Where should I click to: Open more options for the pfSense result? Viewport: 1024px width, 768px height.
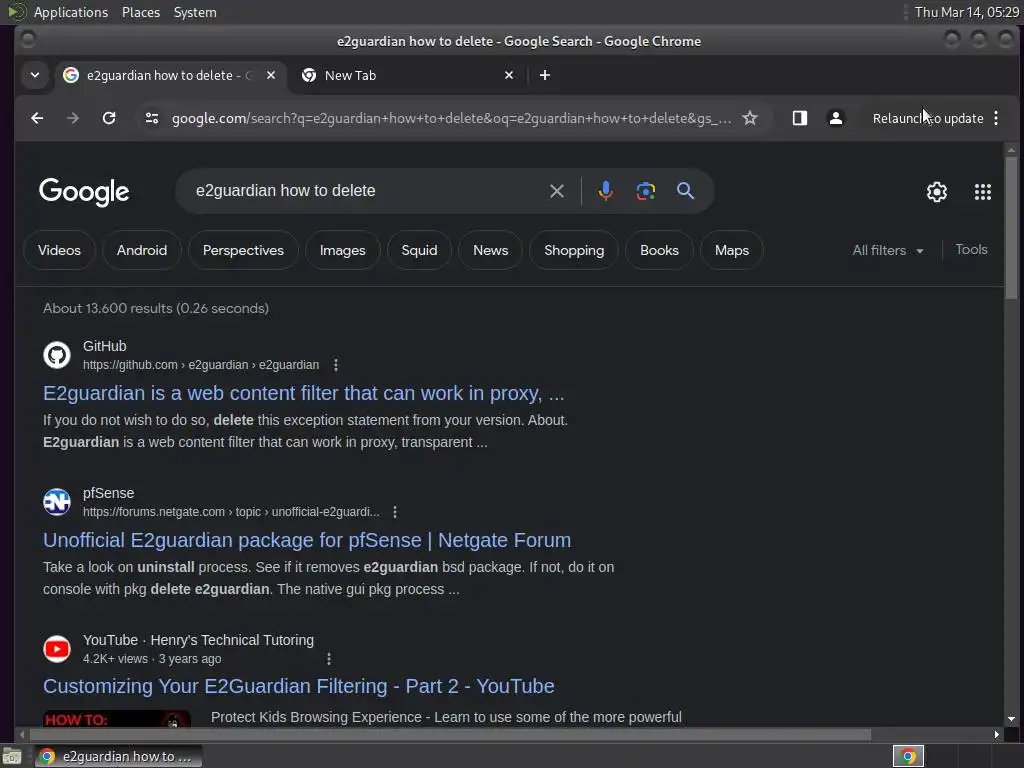click(394, 512)
